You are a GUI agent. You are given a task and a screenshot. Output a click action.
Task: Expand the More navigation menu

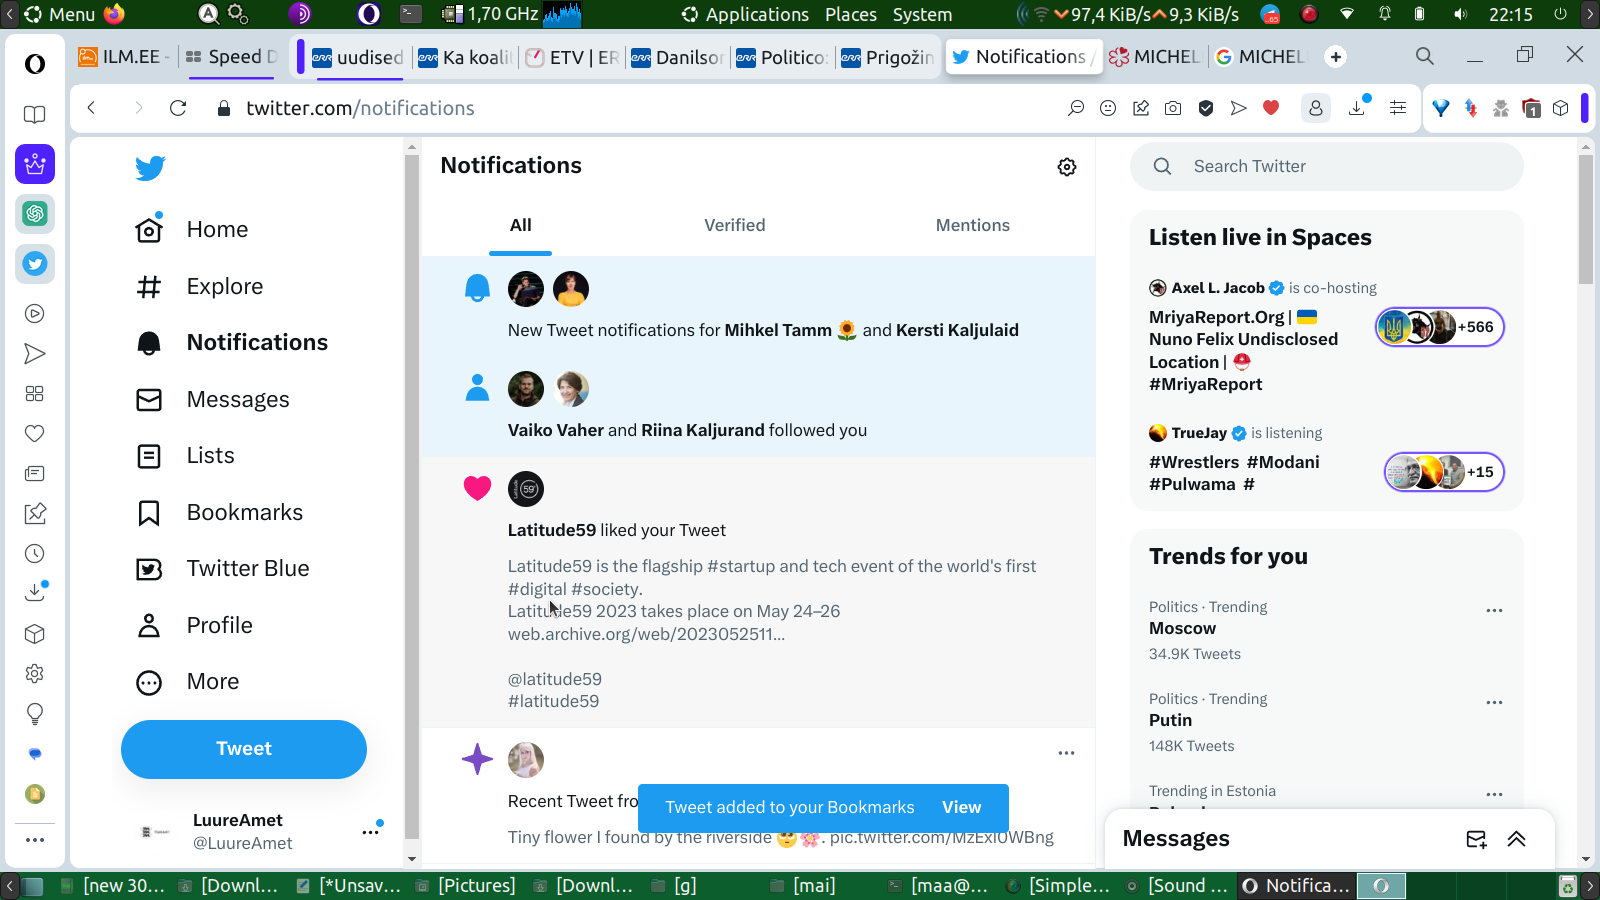189,682
